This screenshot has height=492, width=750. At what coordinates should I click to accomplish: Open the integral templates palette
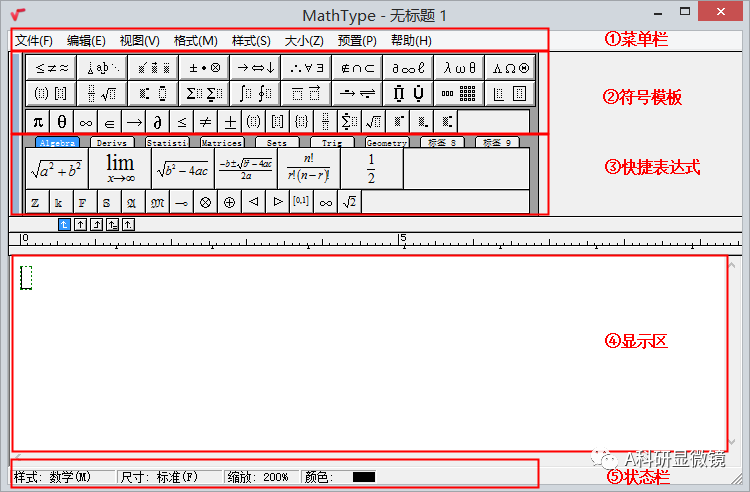pos(254,94)
